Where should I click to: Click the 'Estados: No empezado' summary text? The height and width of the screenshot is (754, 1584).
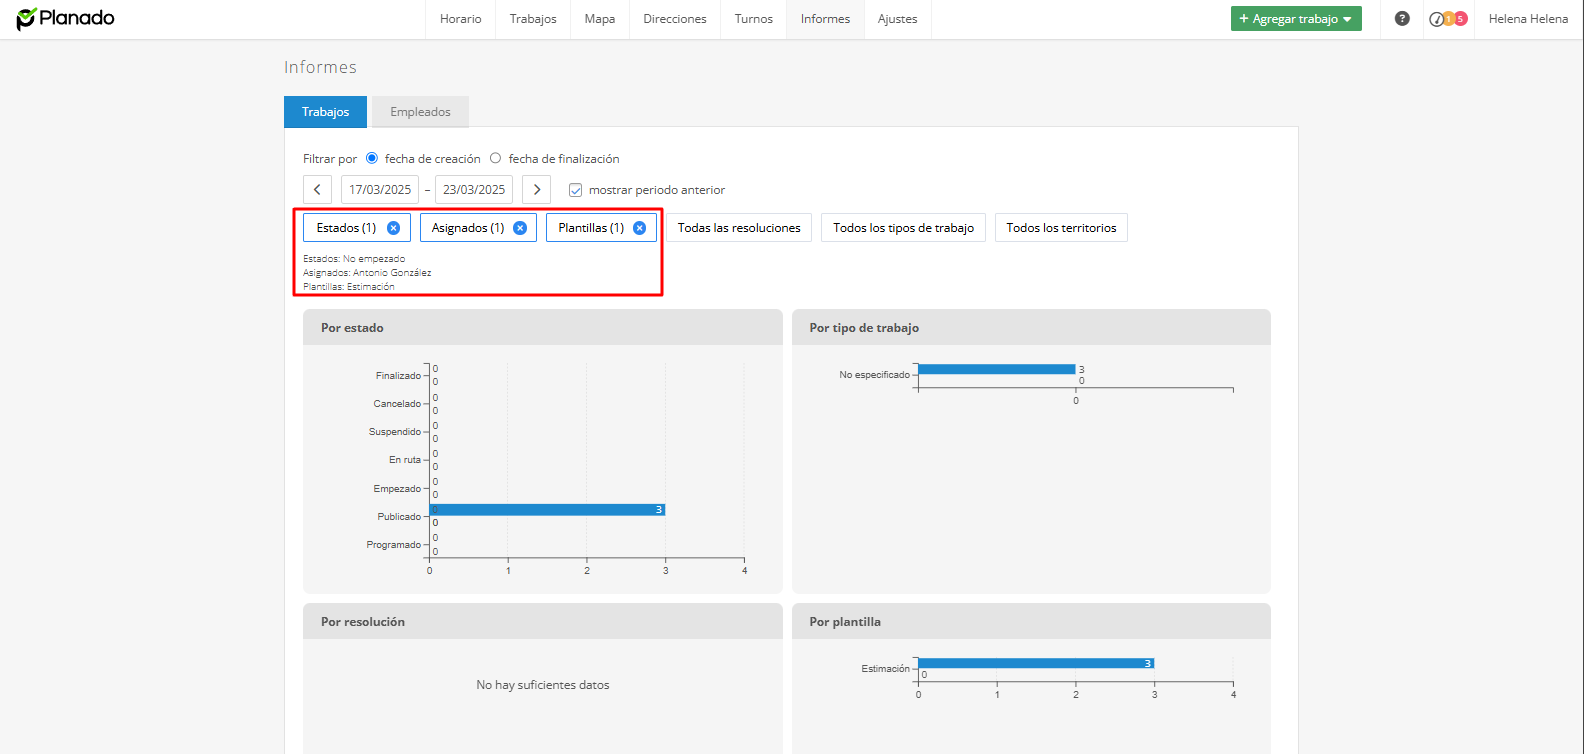click(x=354, y=259)
